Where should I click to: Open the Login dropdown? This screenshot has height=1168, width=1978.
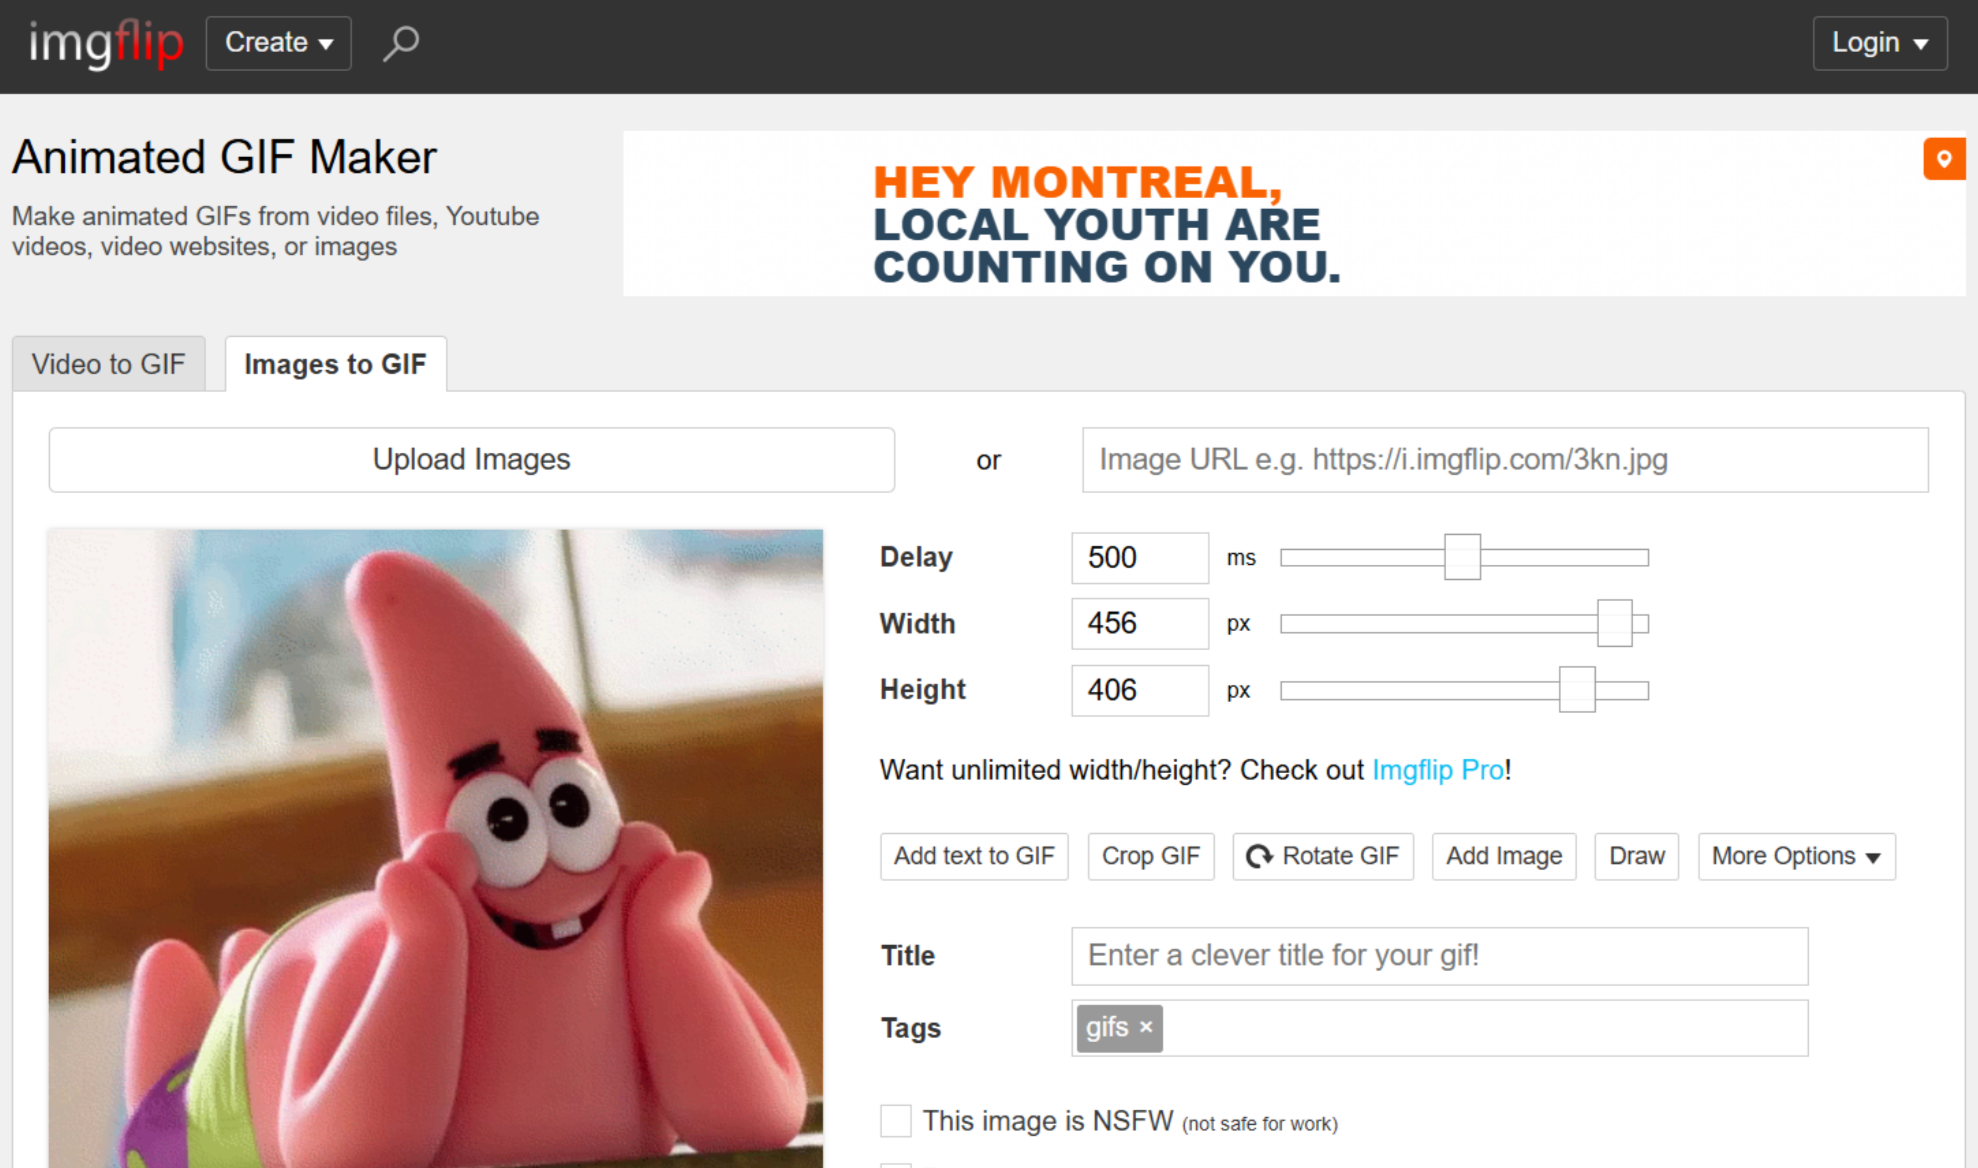(x=1878, y=43)
